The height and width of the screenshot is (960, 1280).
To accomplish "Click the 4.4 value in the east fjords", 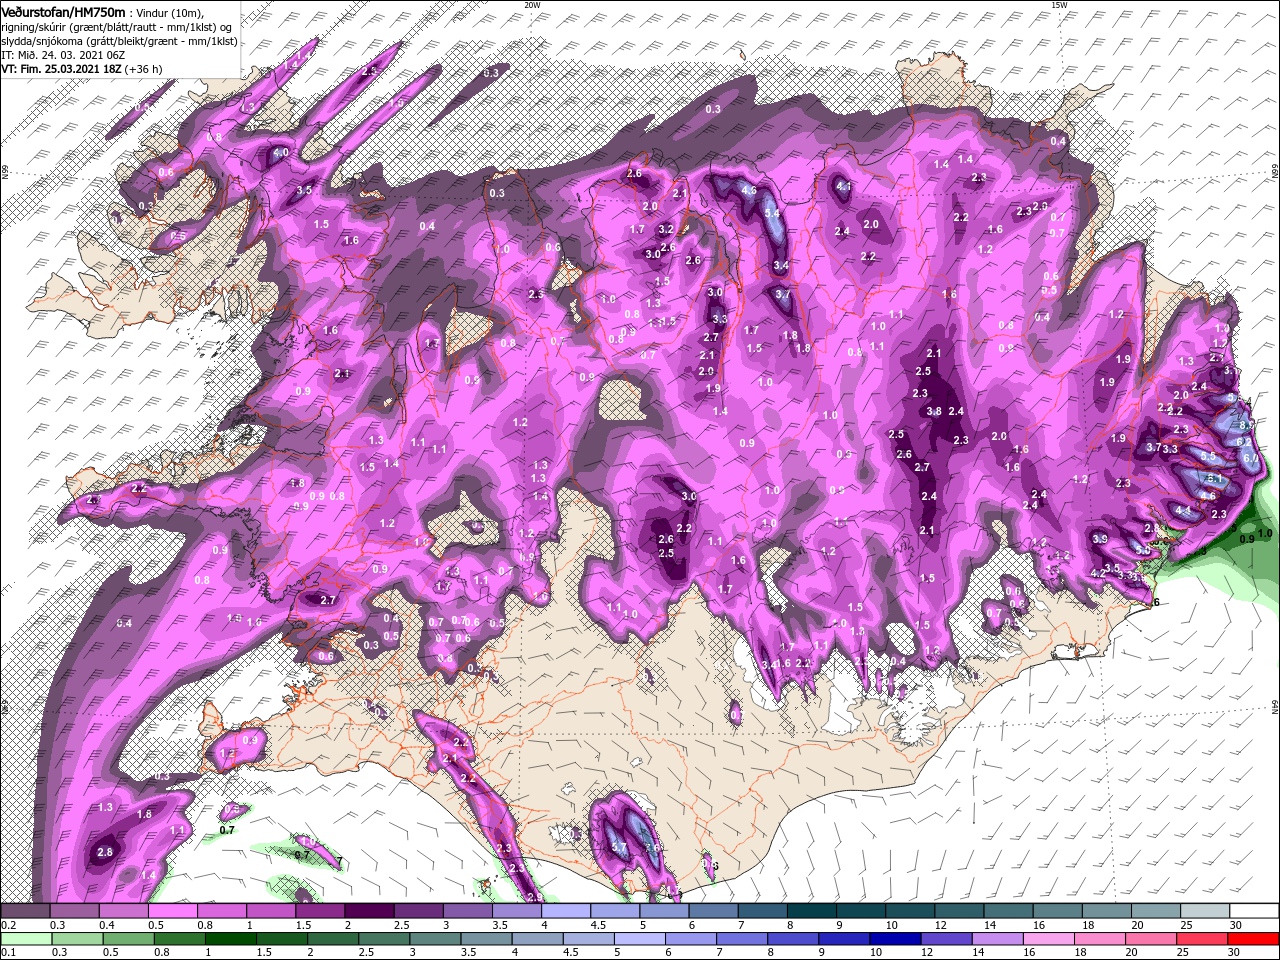I will 1184,510.
